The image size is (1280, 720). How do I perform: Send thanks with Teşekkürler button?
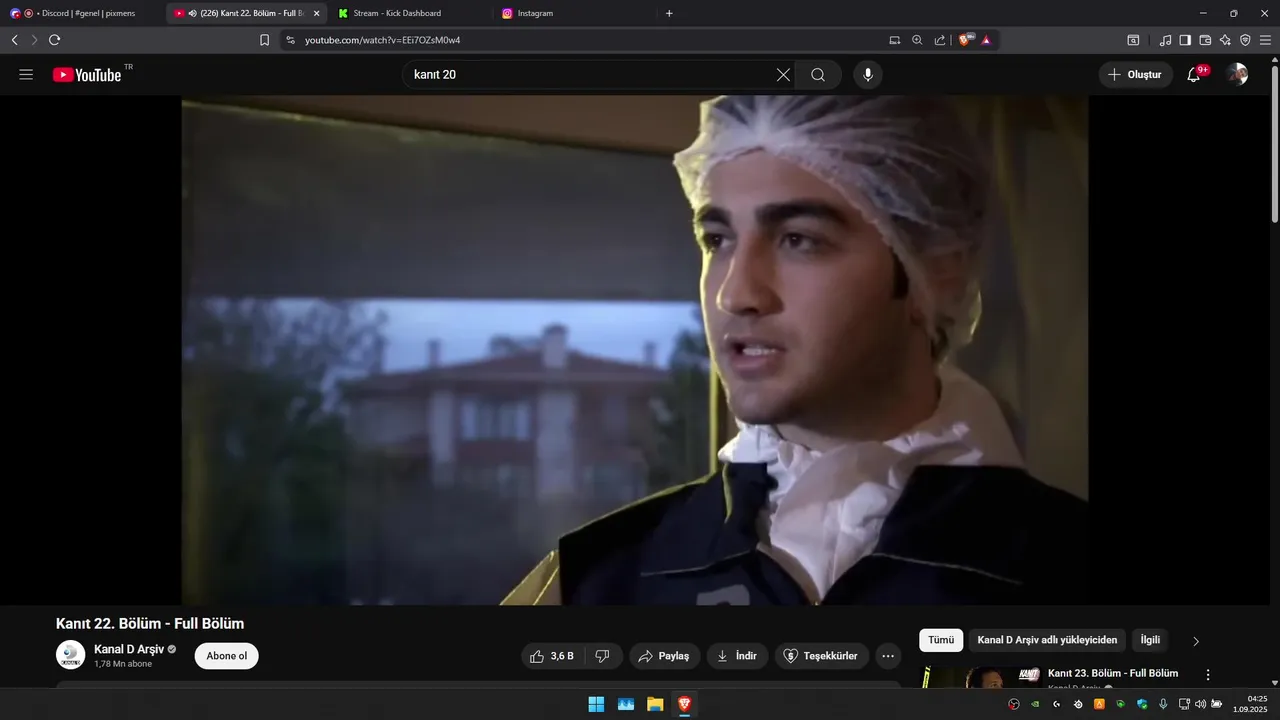click(821, 656)
